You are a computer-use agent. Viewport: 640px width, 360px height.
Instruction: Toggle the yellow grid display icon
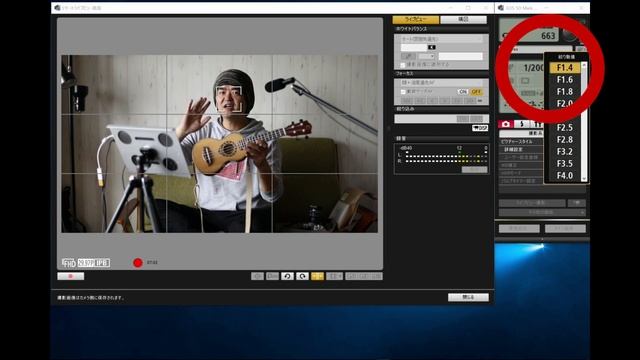click(318, 276)
